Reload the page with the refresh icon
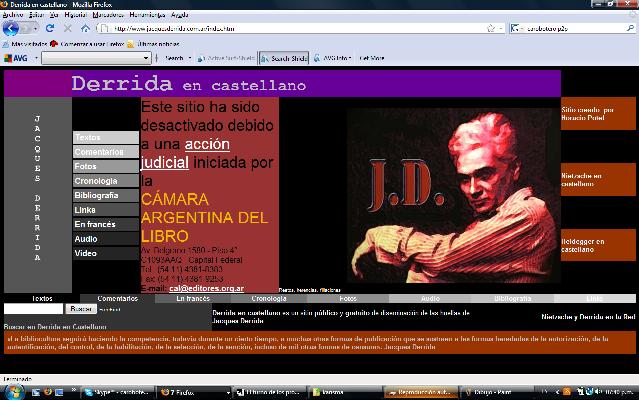The height and width of the screenshot is (402, 639). pyautogui.click(x=50, y=28)
